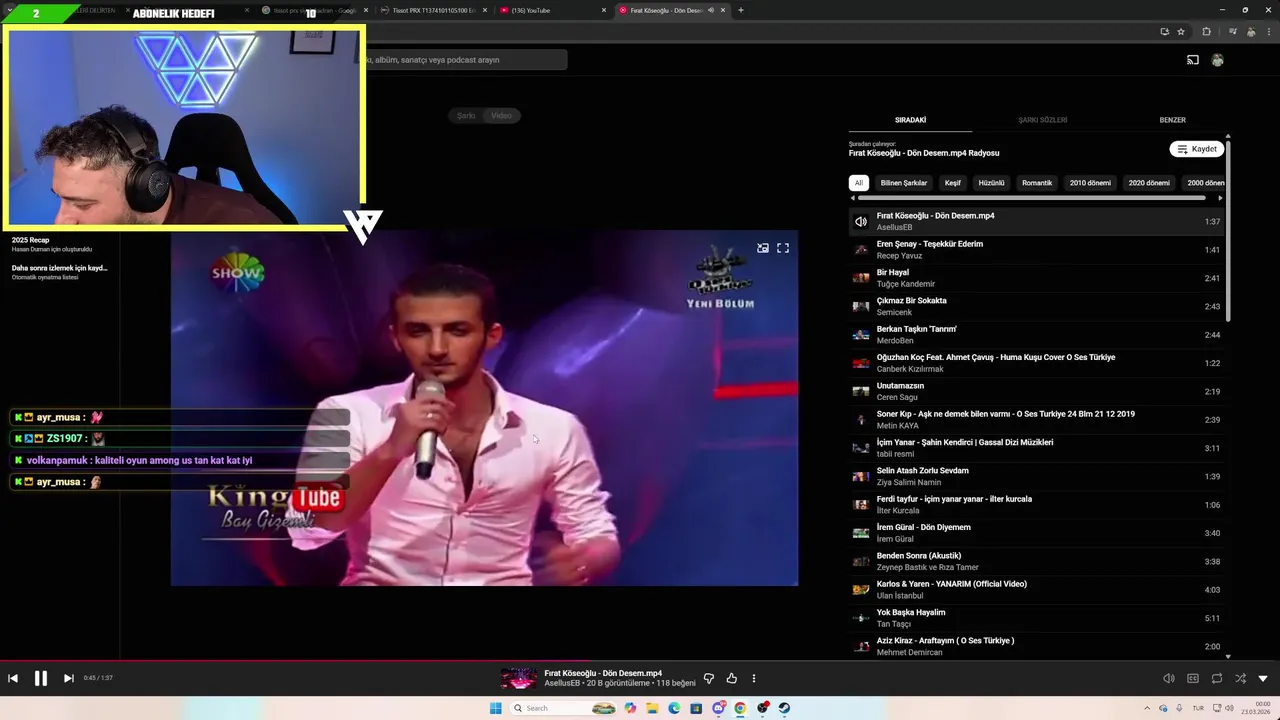Image resolution: width=1280 pixels, height=720 pixels.
Task: Open the Chrome three-dot menu
Action: tap(1267, 31)
